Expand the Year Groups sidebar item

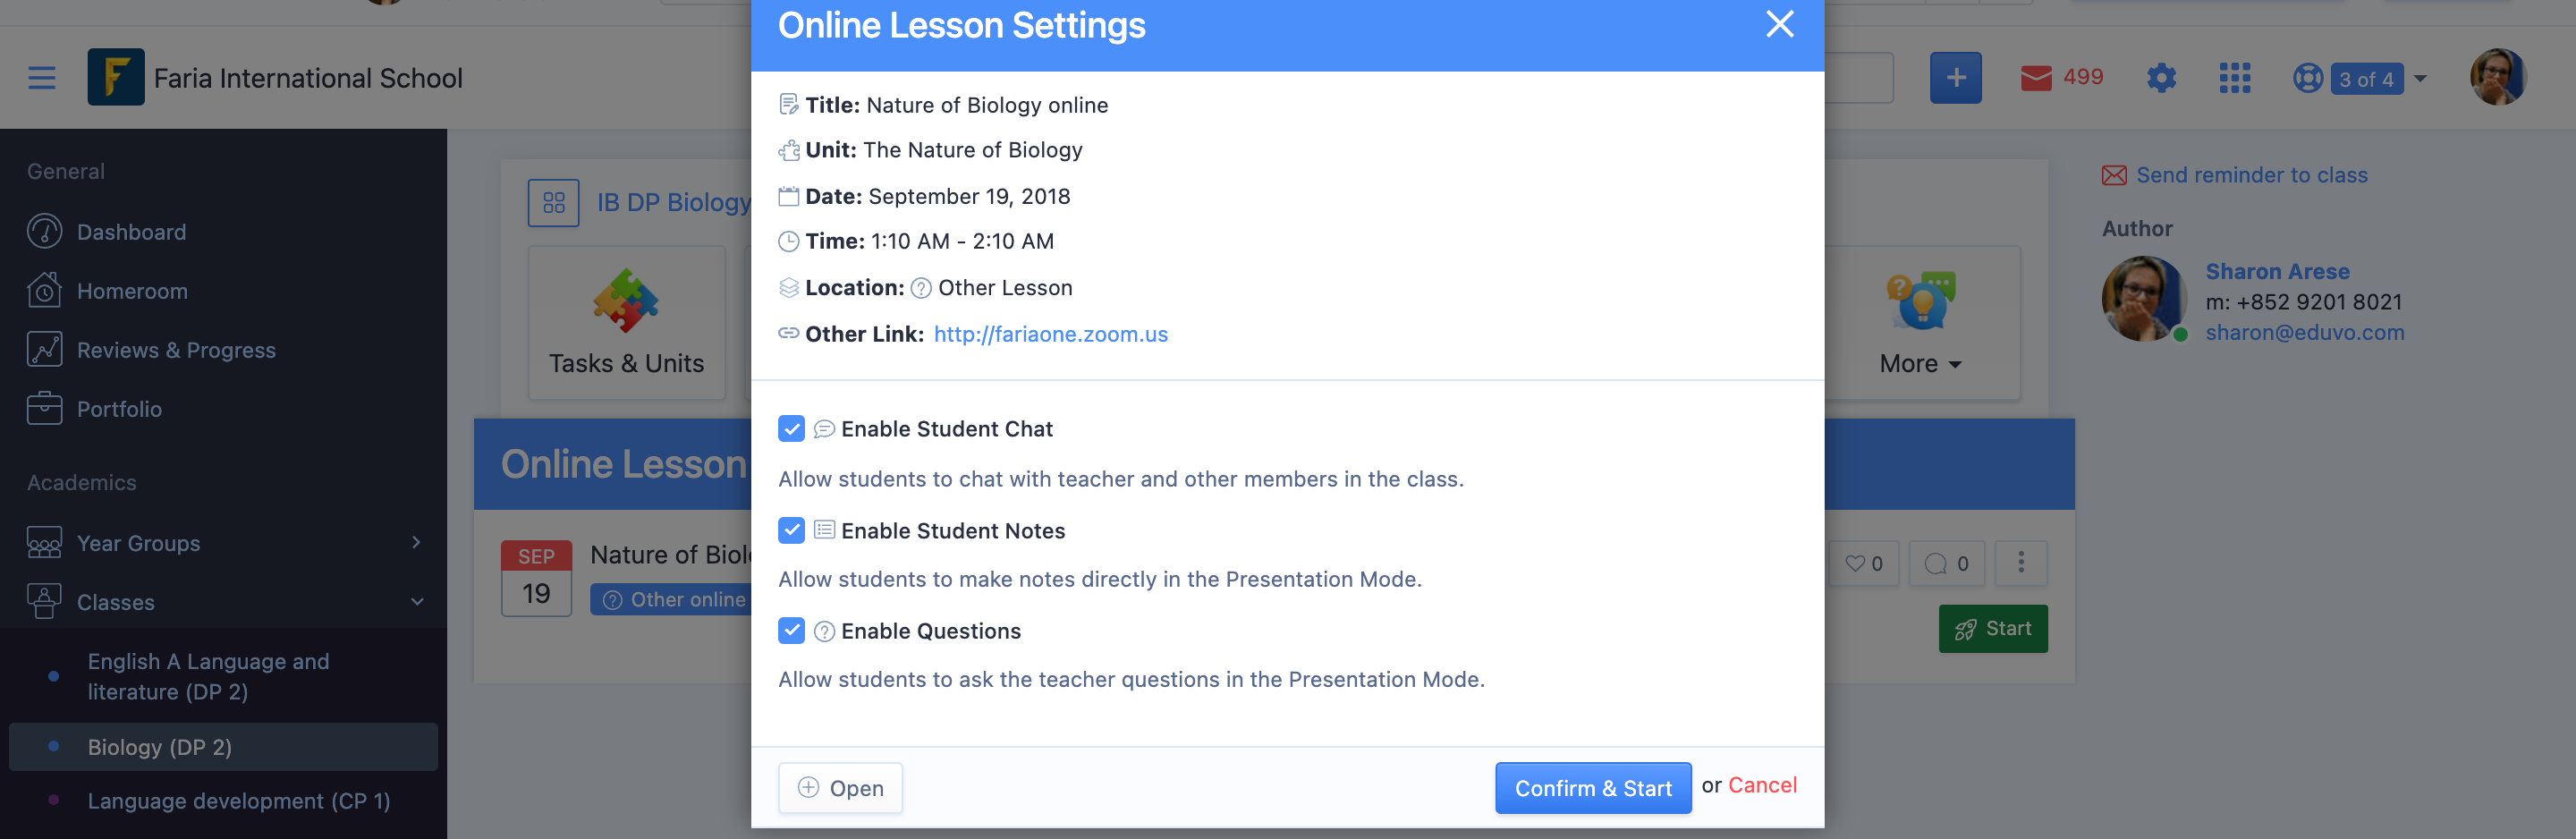[223, 543]
